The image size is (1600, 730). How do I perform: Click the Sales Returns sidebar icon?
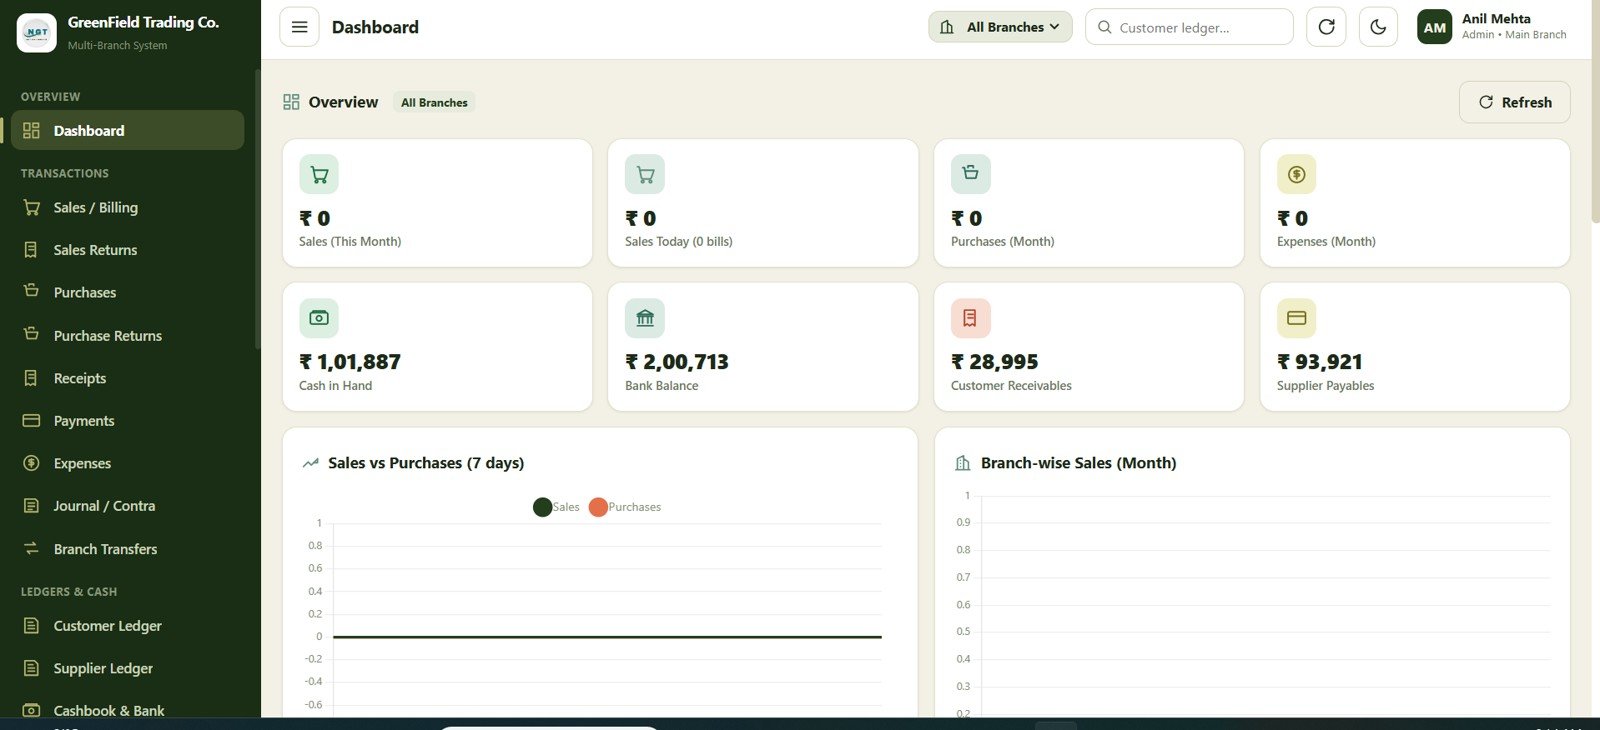pyautogui.click(x=31, y=250)
